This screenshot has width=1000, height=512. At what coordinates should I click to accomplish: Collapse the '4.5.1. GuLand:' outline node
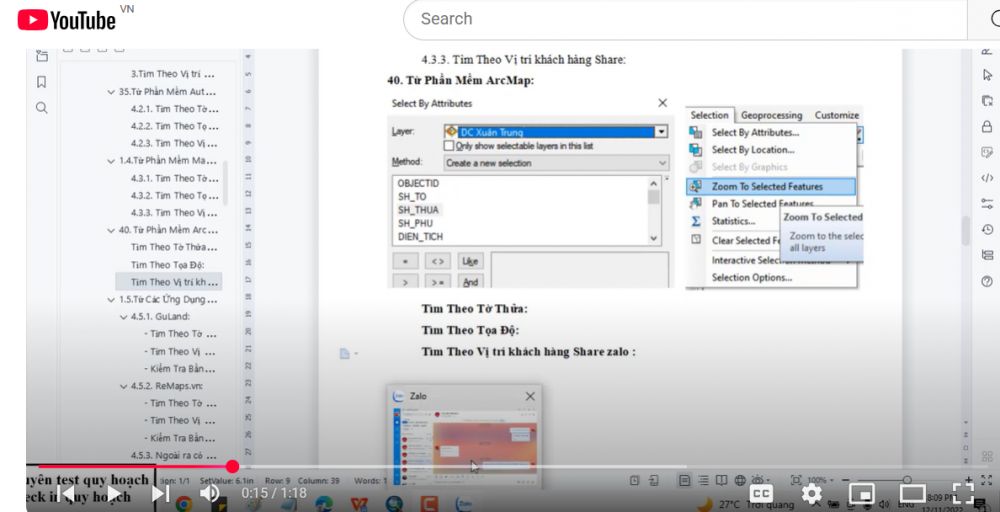click(x=123, y=316)
